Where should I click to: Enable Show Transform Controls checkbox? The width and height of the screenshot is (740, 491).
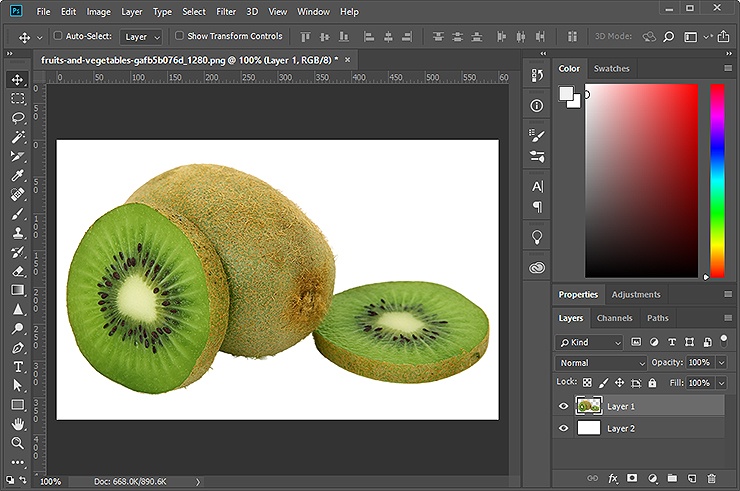click(x=179, y=36)
